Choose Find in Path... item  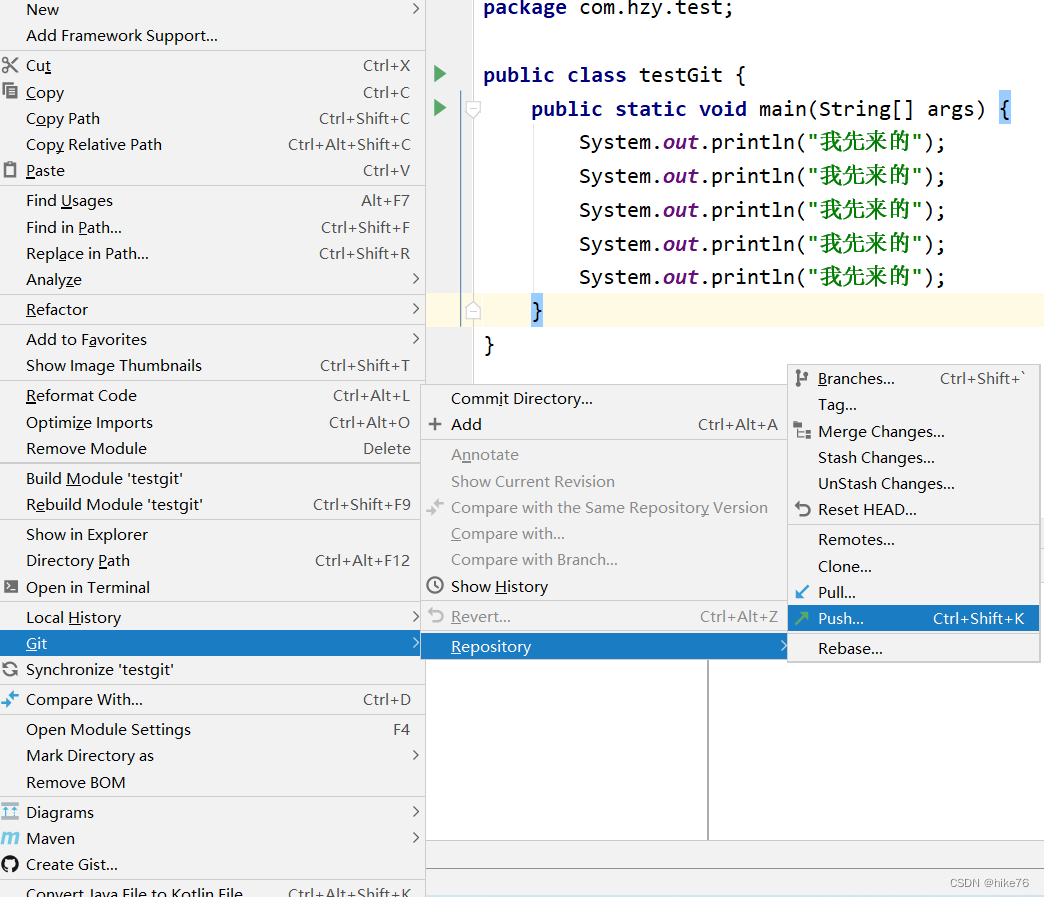coord(212,227)
